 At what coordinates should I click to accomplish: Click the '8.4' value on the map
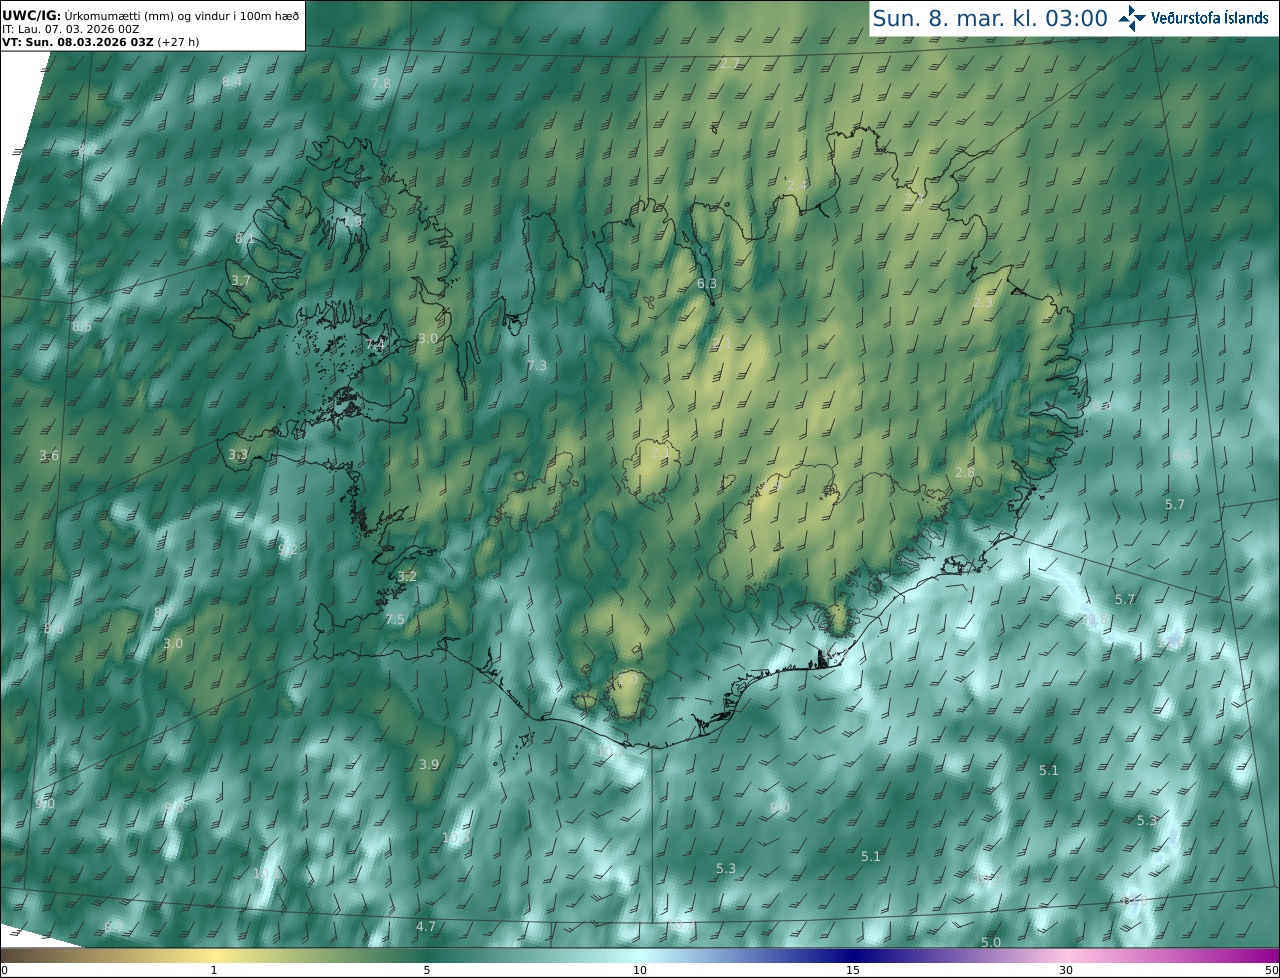point(232,81)
